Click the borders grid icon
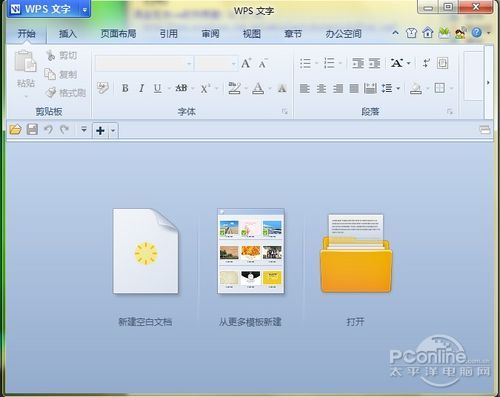This screenshot has height=397, width=500. click(440, 88)
